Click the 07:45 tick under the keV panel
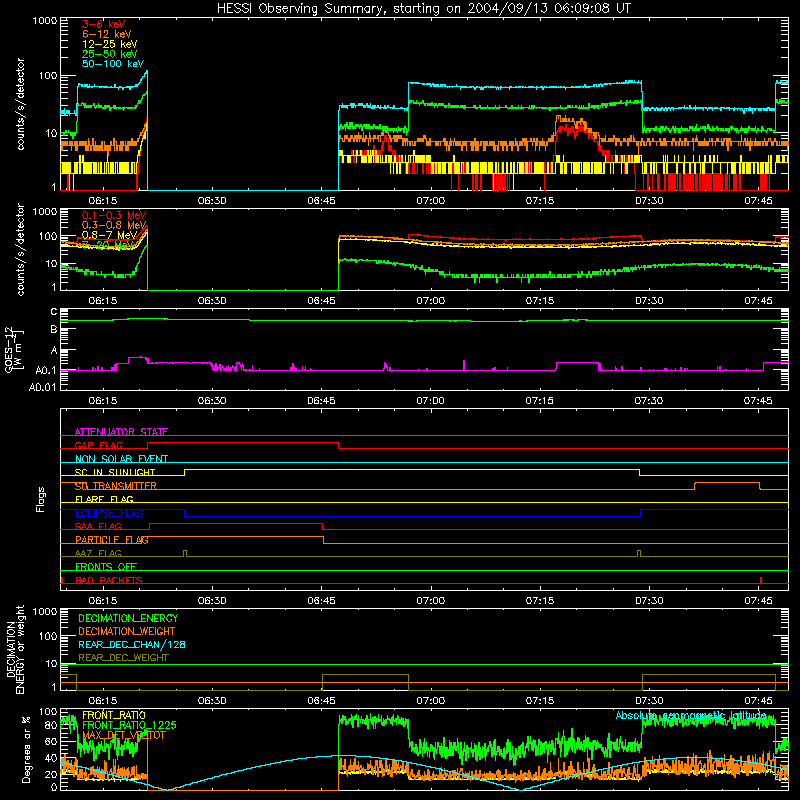800x800 pixels. (x=758, y=201)
